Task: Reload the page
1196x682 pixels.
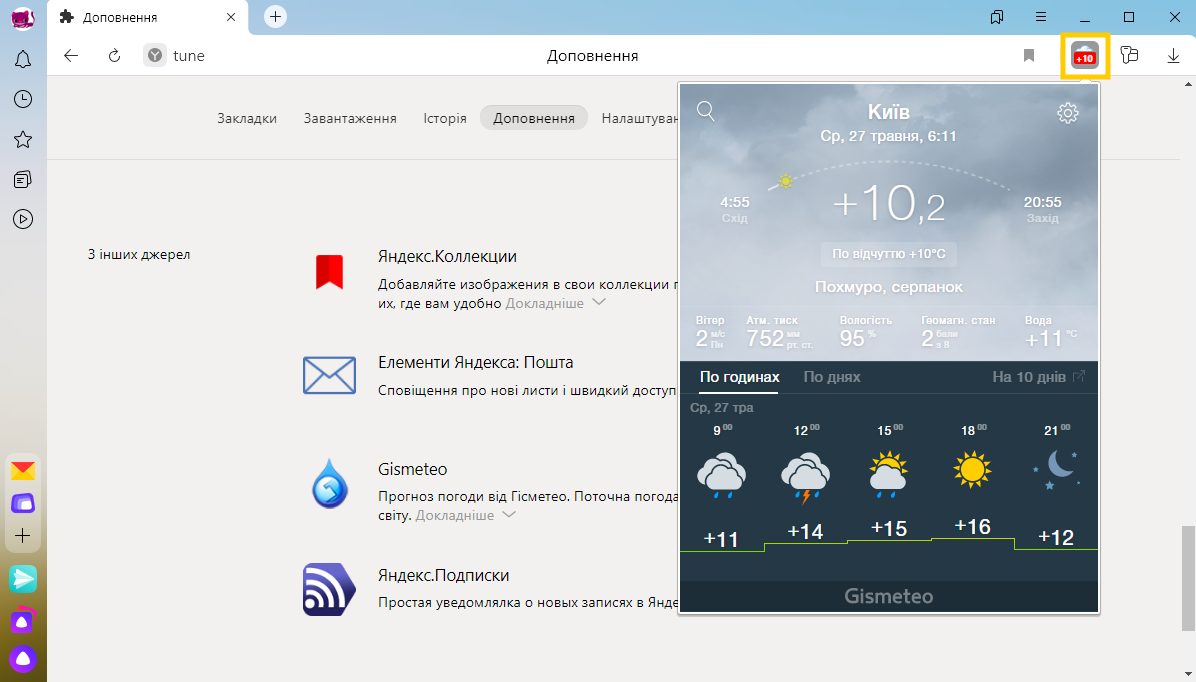Action: coord(114,56)
